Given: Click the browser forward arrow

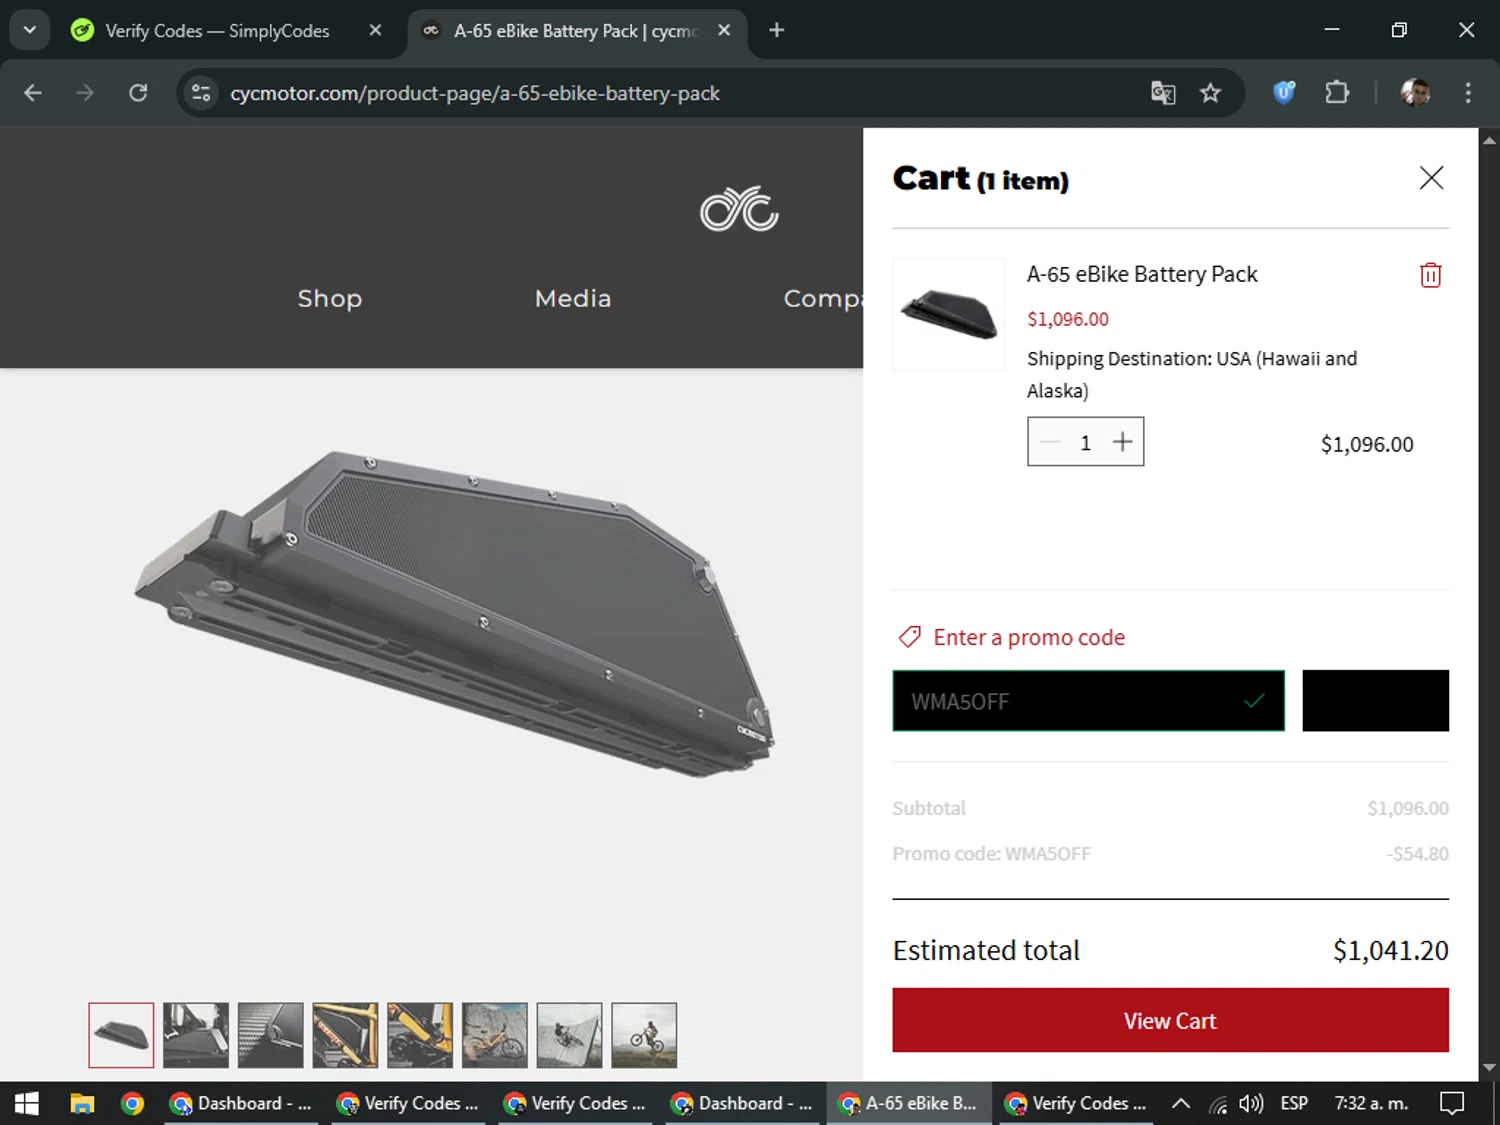Looking at the screenshot, I should (x=85, y=93).
